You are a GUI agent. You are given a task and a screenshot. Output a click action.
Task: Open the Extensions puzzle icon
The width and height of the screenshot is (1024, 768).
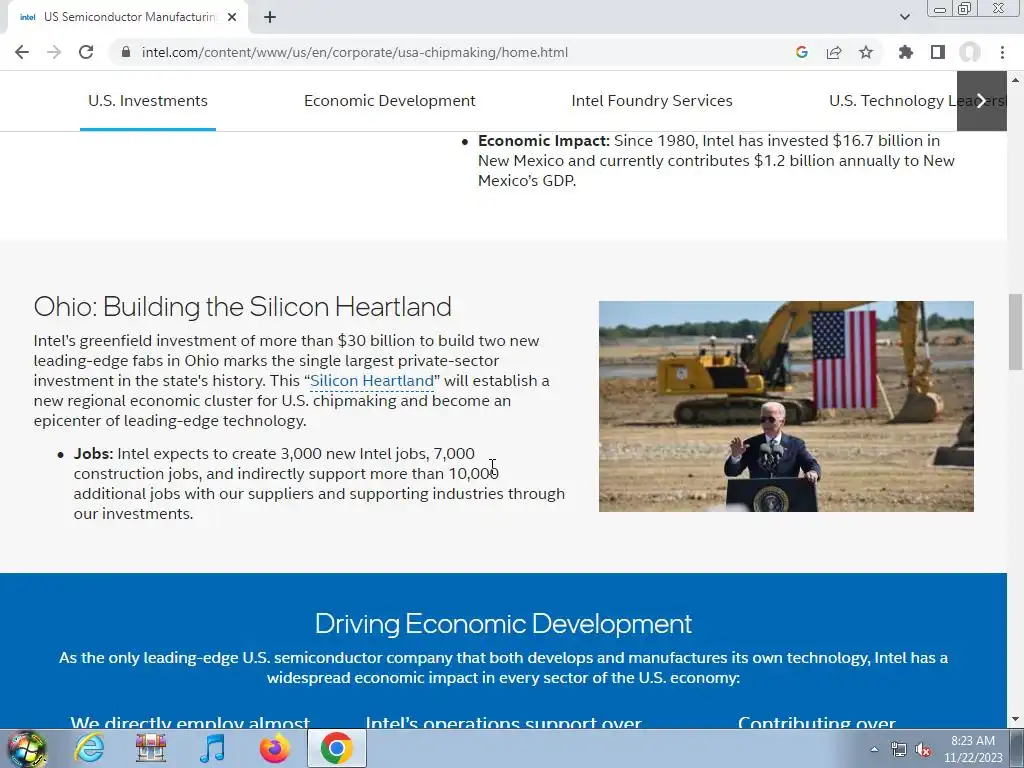point(906,52)
